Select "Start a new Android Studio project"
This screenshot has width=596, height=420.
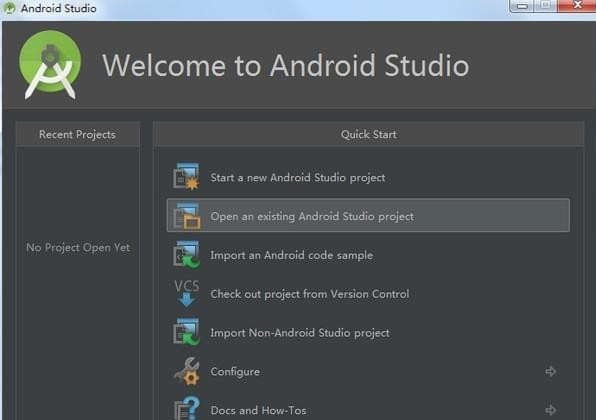(298, 178)
